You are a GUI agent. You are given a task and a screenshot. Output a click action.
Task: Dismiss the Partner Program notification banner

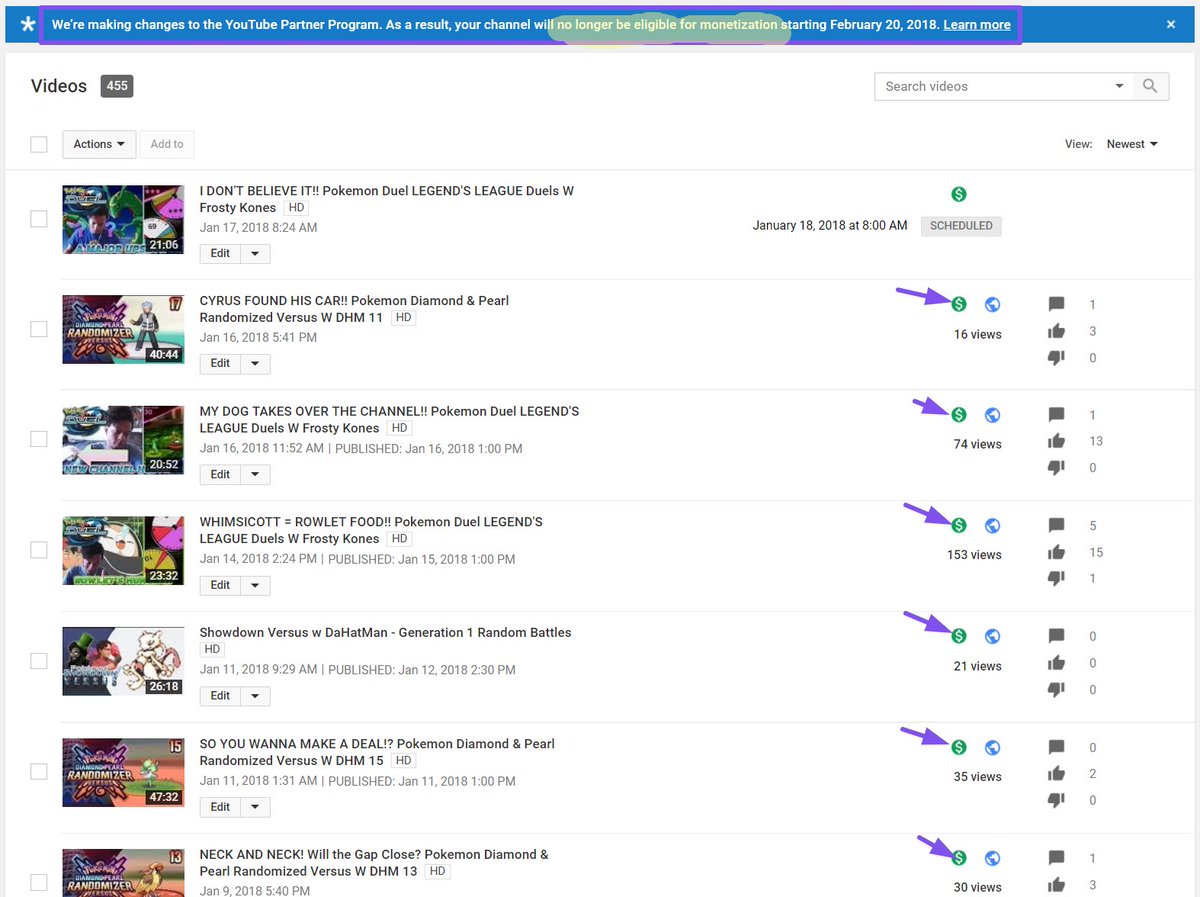point(1171,24)
